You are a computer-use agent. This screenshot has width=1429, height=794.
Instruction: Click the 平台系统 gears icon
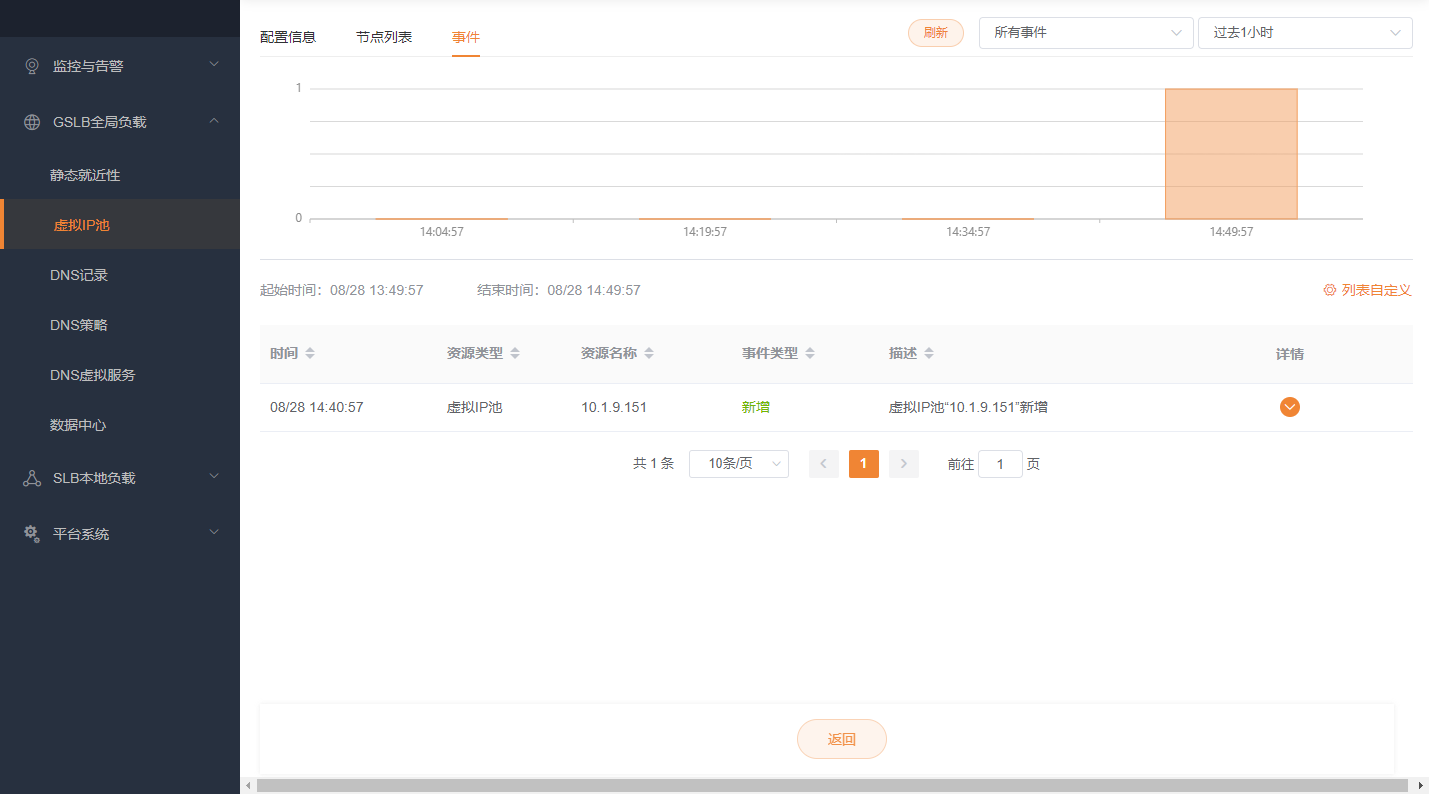coord(32,534)
